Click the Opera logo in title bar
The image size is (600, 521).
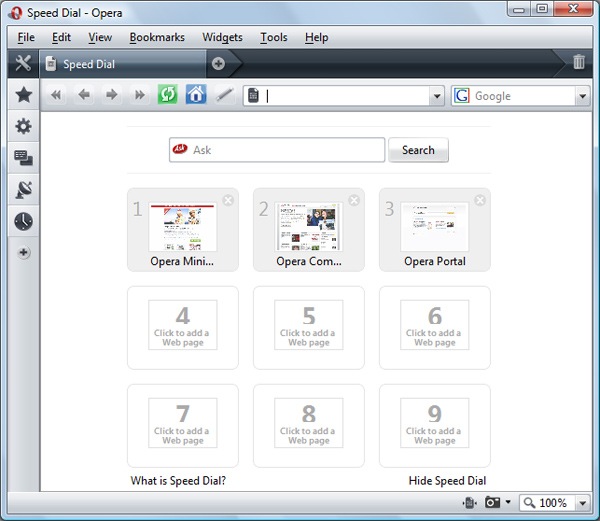15,13
